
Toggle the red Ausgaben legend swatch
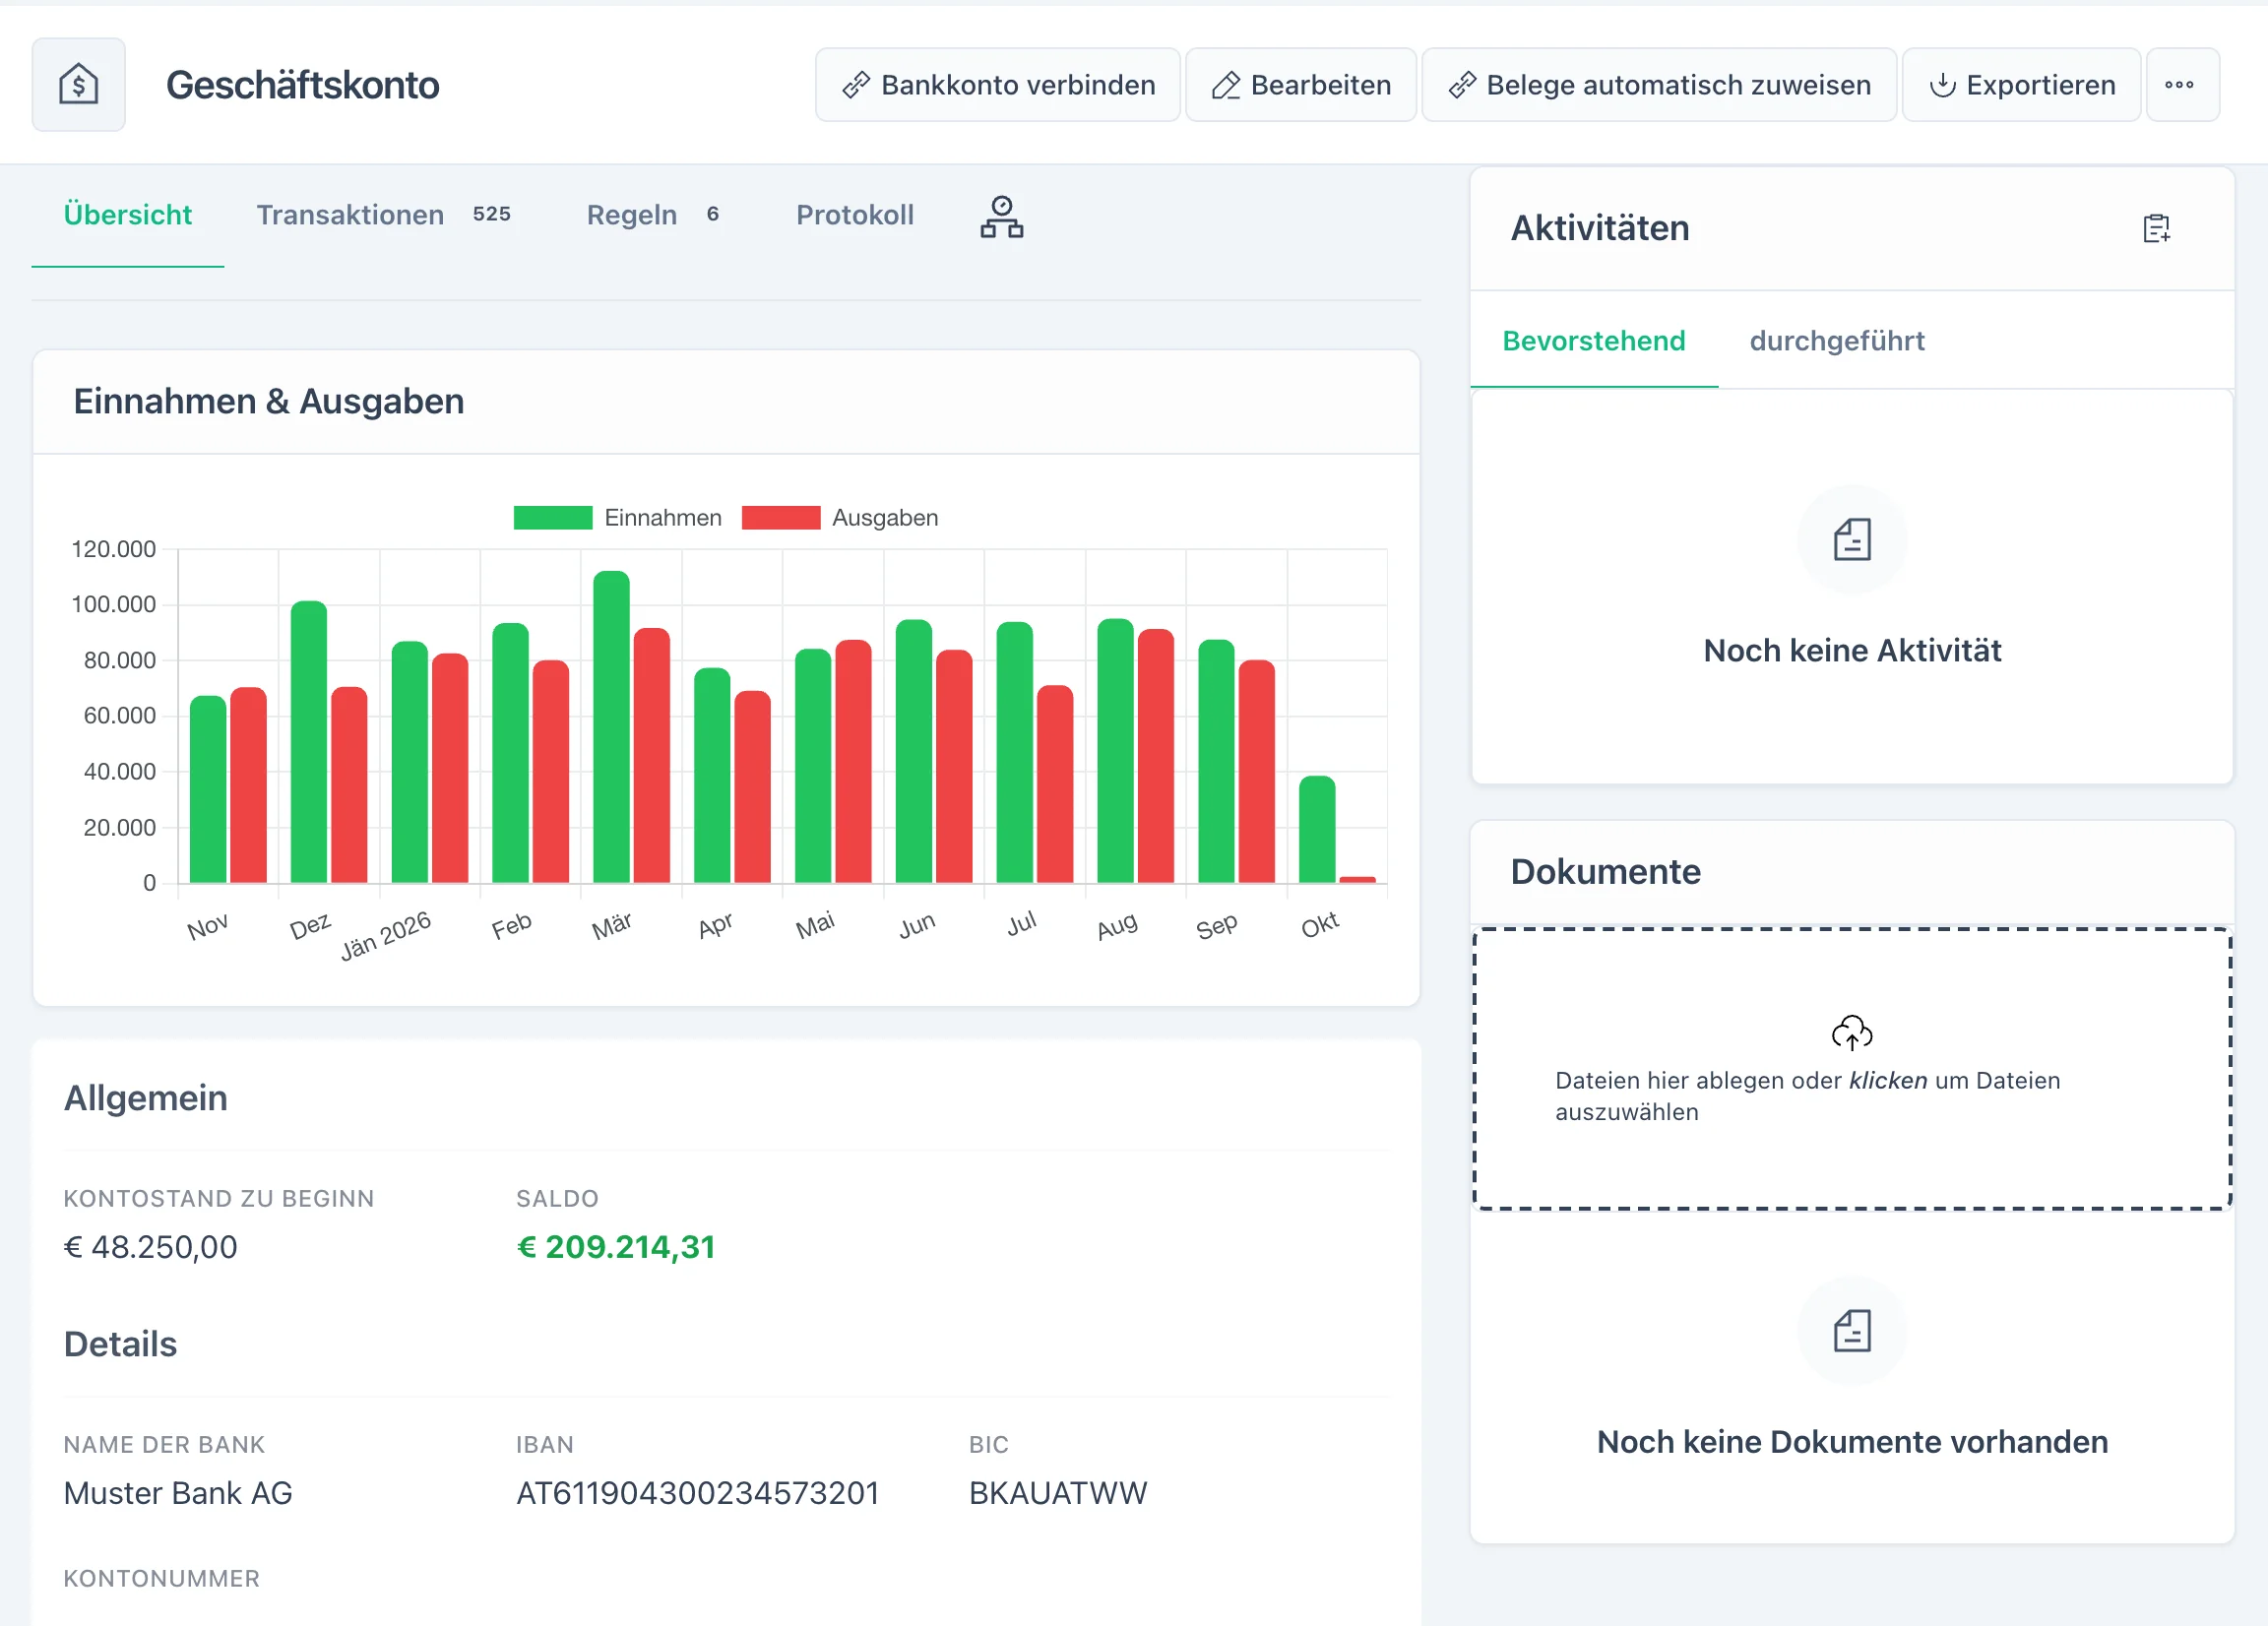tap(781, 518)
